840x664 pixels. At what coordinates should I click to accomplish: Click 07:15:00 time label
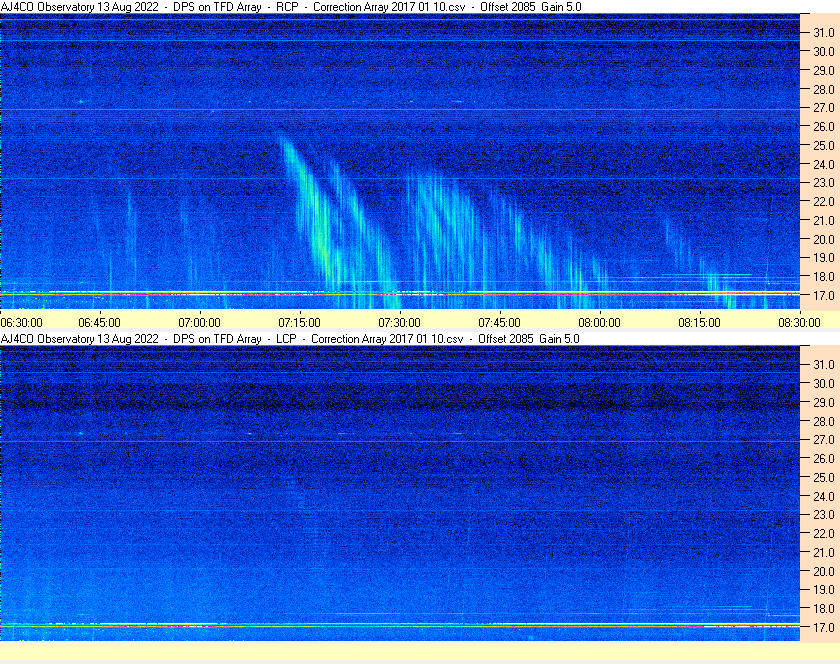coord(299,323)
